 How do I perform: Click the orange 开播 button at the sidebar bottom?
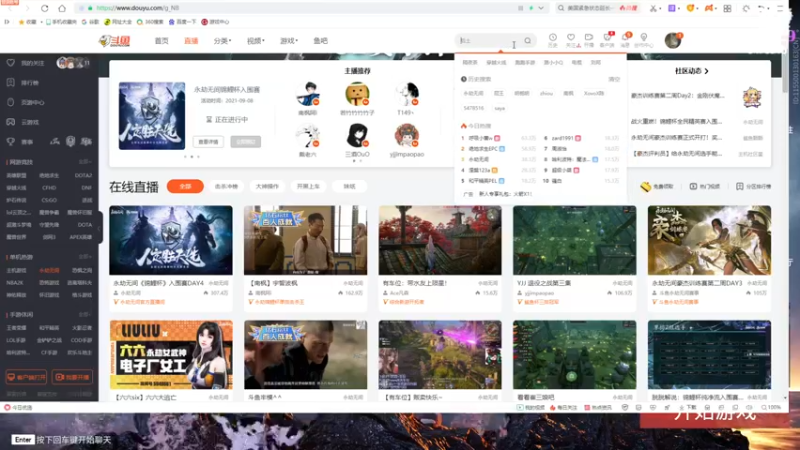tap(72, 377)
